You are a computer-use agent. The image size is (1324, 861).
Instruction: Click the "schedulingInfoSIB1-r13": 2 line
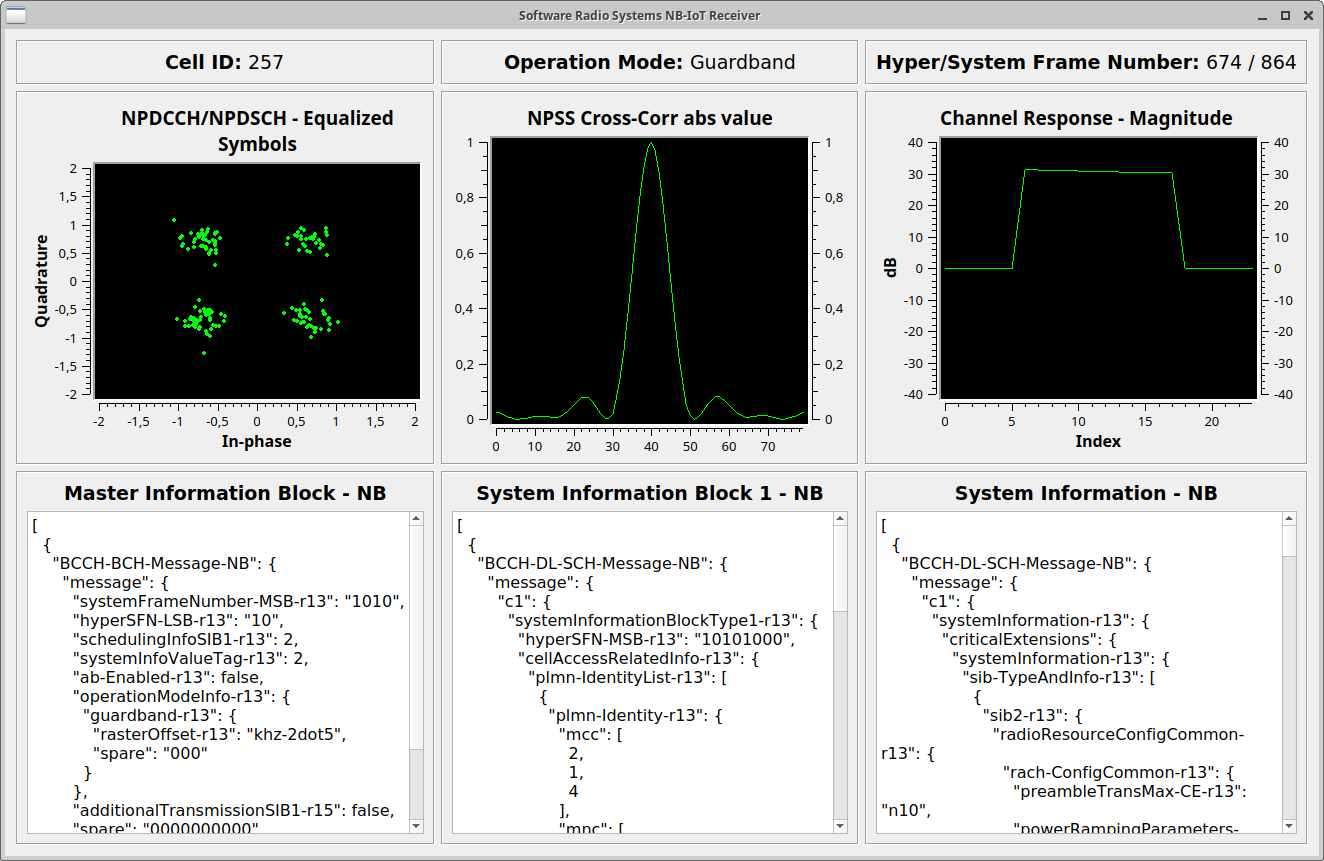point(185,639)
